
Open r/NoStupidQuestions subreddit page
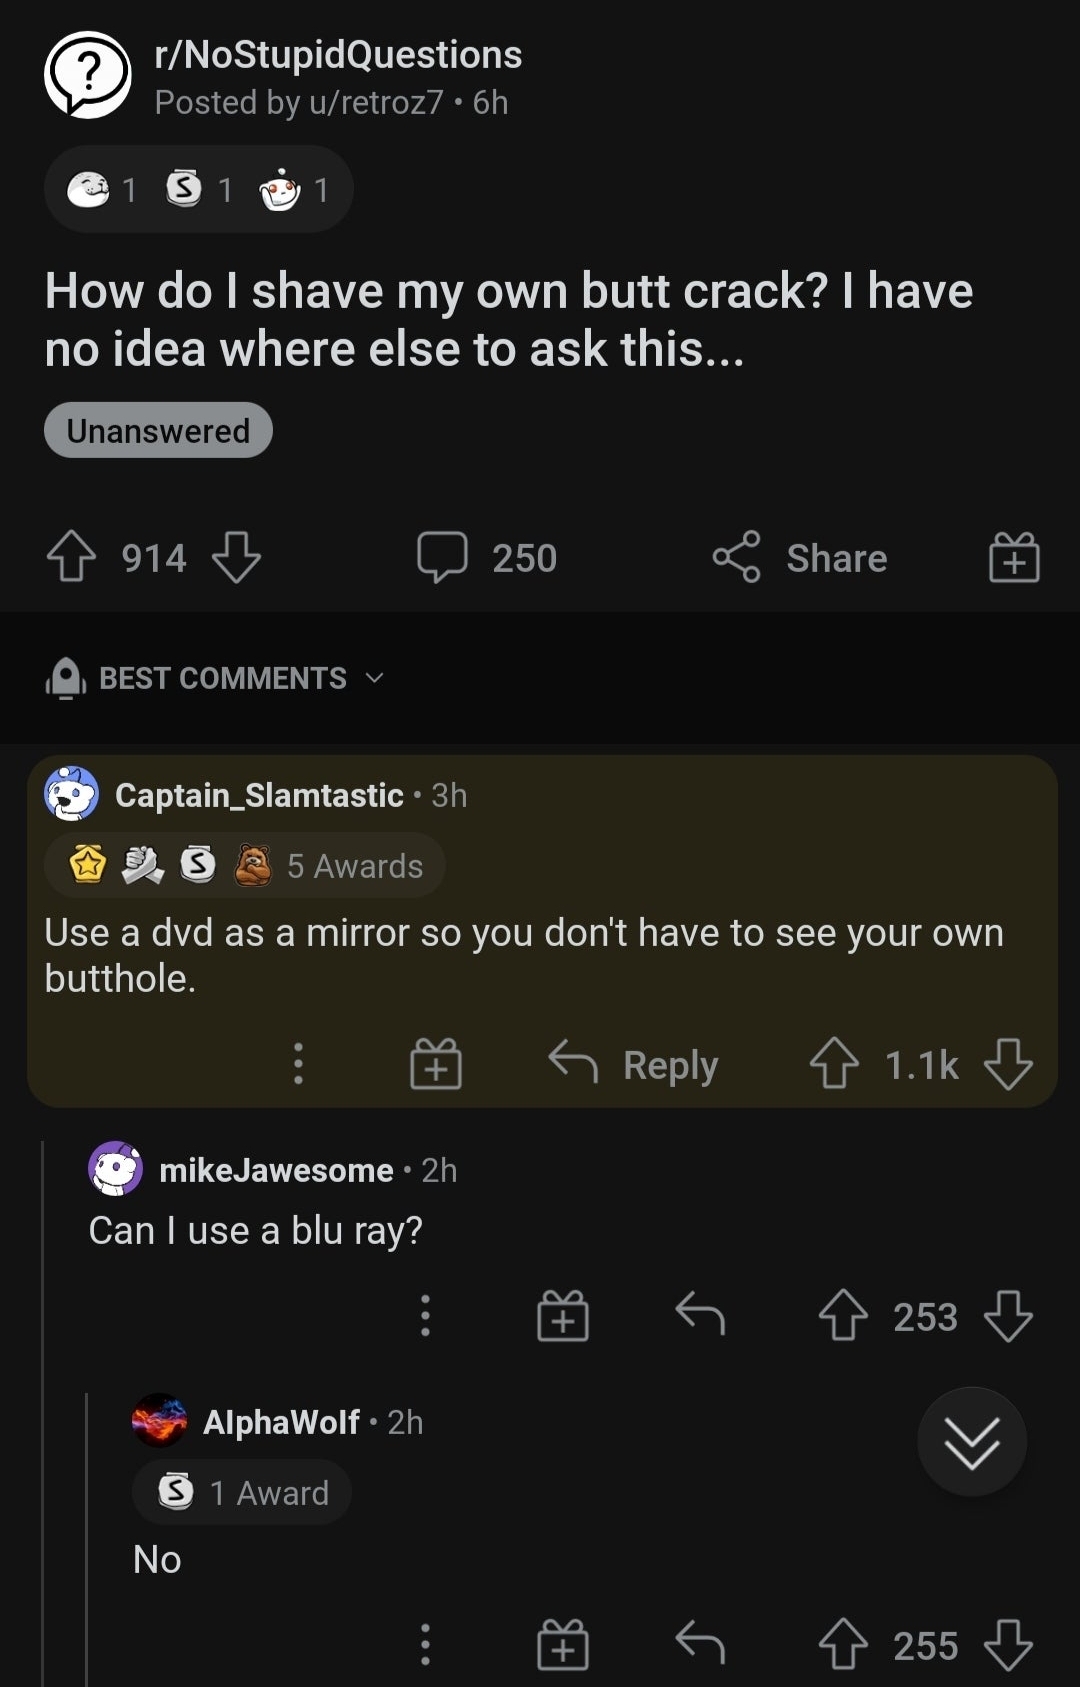338,55
